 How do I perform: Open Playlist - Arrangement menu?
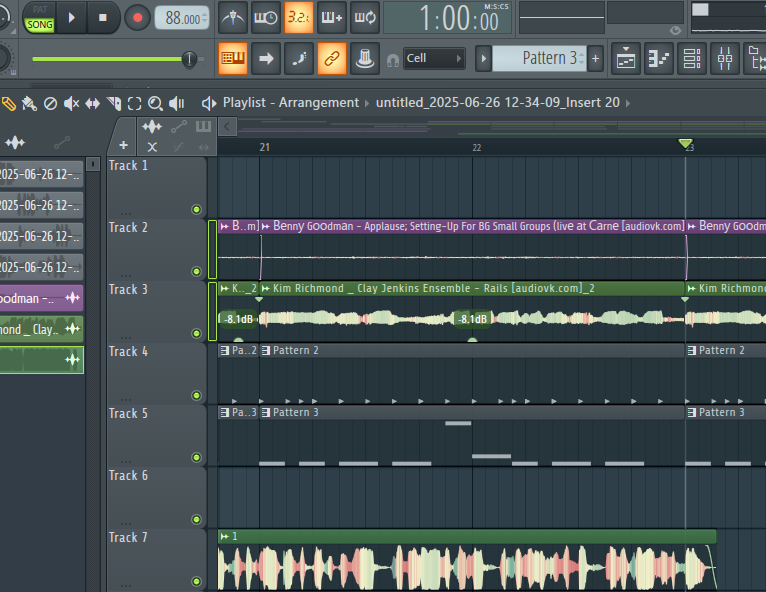point(290,102)
